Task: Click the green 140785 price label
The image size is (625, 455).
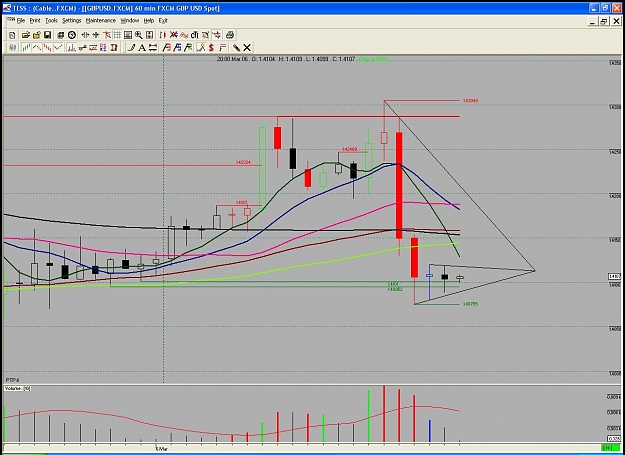Action: (470, 304)
